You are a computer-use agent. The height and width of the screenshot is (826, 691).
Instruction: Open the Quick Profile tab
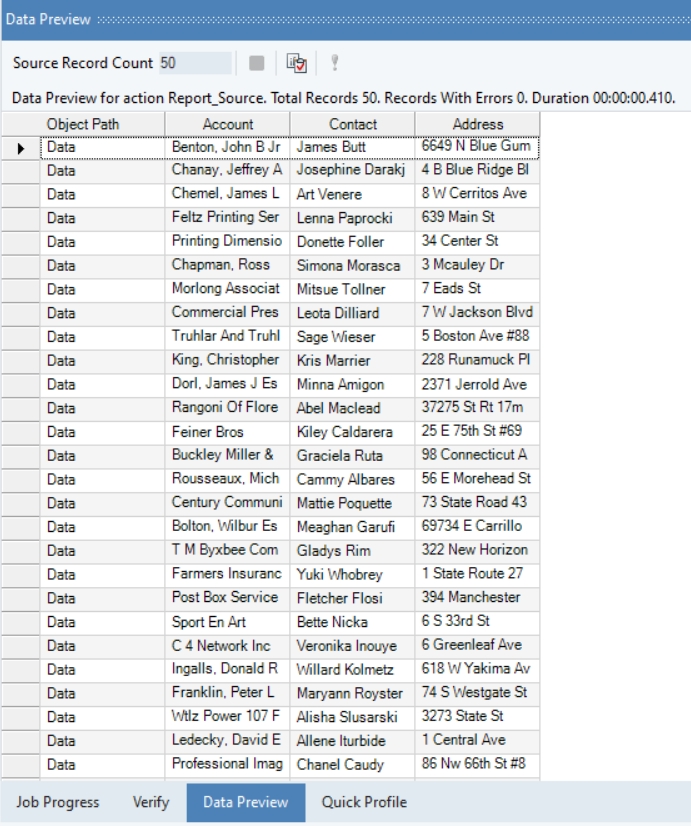(364, 802)
